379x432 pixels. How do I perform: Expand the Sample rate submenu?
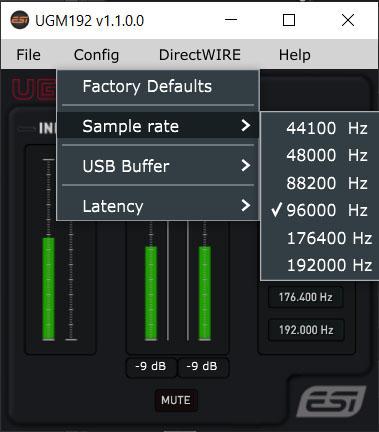[x=158, y=126]
